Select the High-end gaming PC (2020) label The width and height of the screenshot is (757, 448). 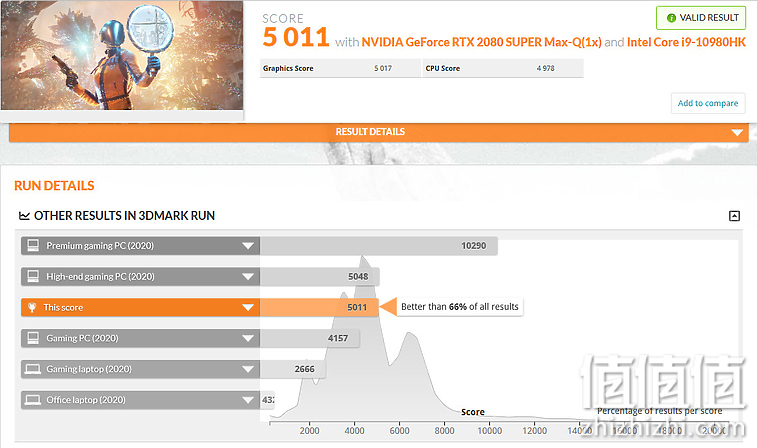click(x=100, y=277)
